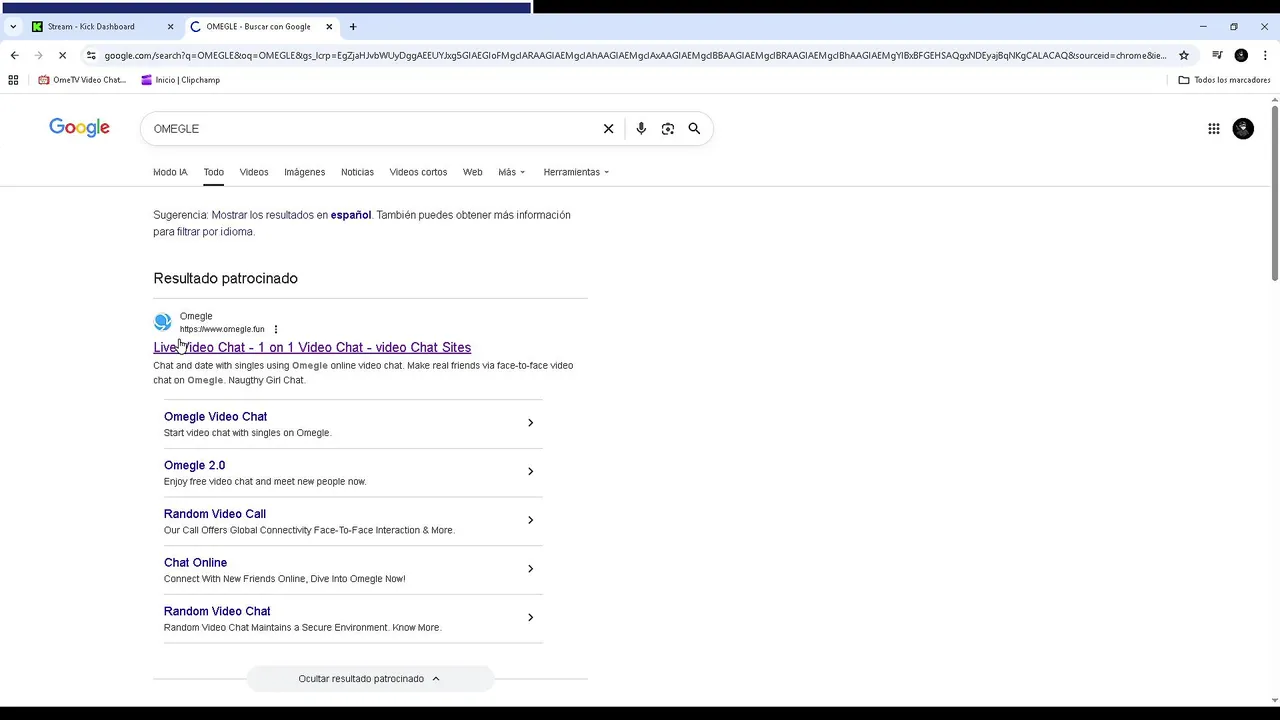Select the Modo IA search tab

[x=170, y=172]
